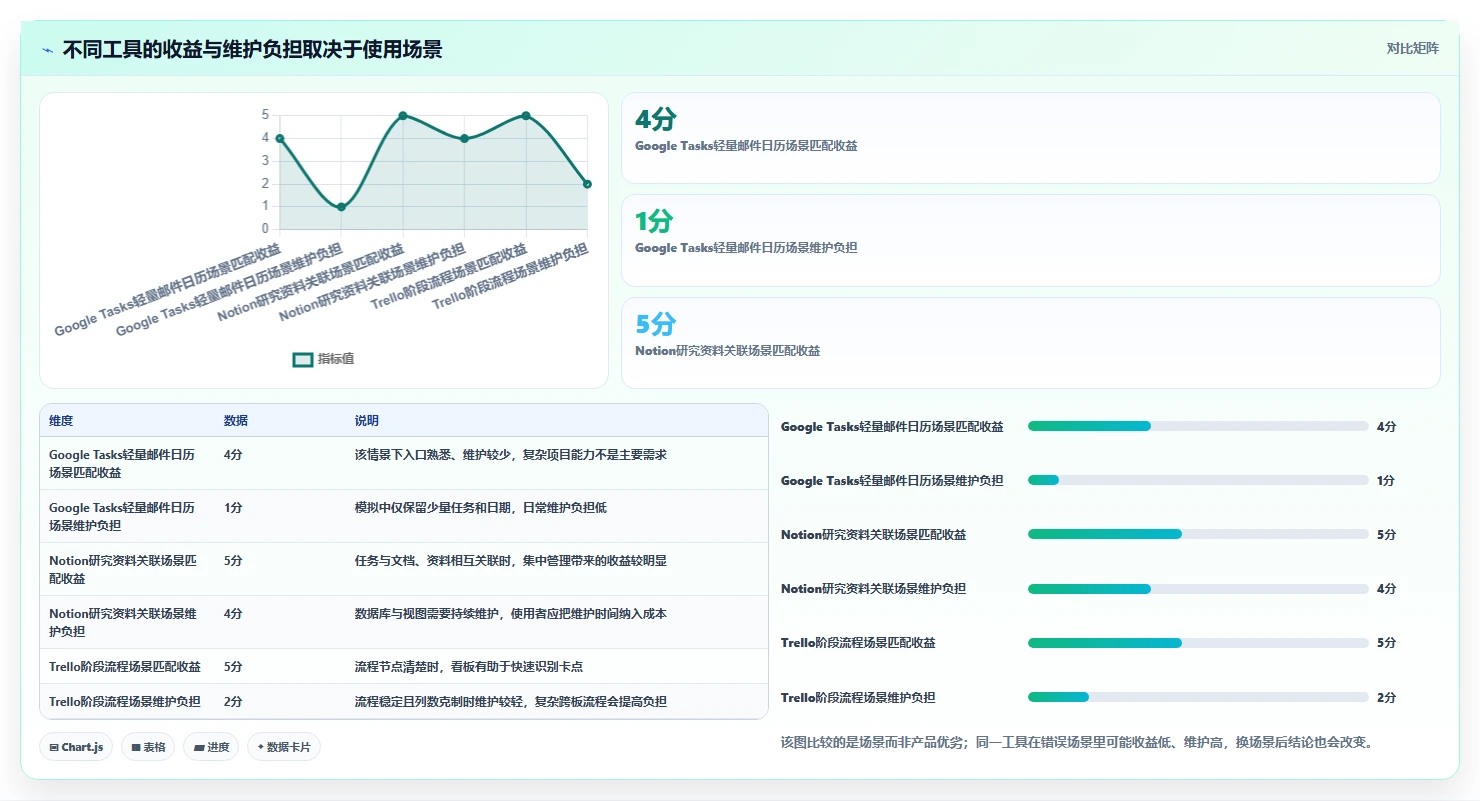Select the heading 不同工具的收益与维护负担取决于使用场景
Viewport: 1480px width, 801px height.
pyautogui.click(x=252, y=49)
